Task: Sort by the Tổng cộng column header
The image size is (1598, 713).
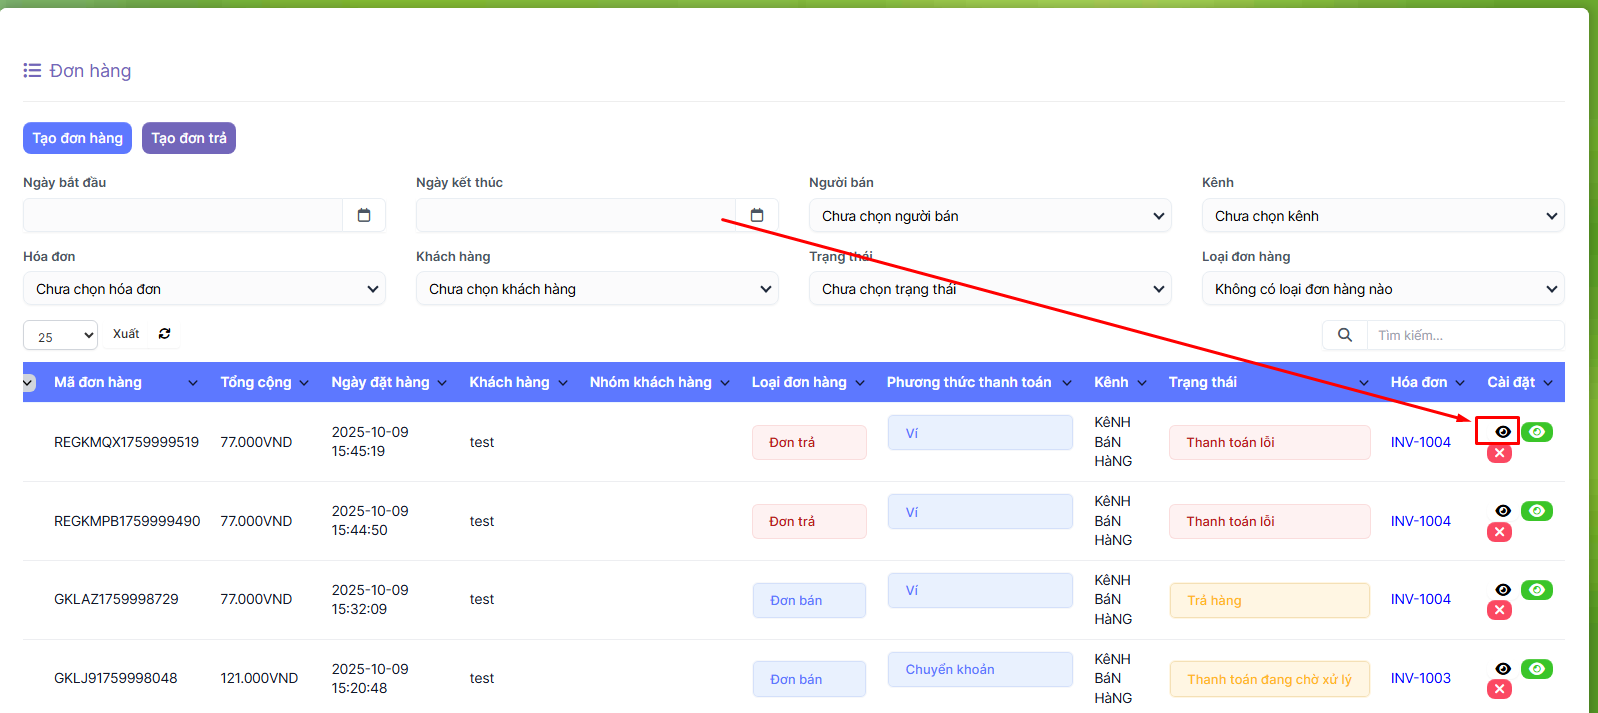Action: click(x=256, y=382)
